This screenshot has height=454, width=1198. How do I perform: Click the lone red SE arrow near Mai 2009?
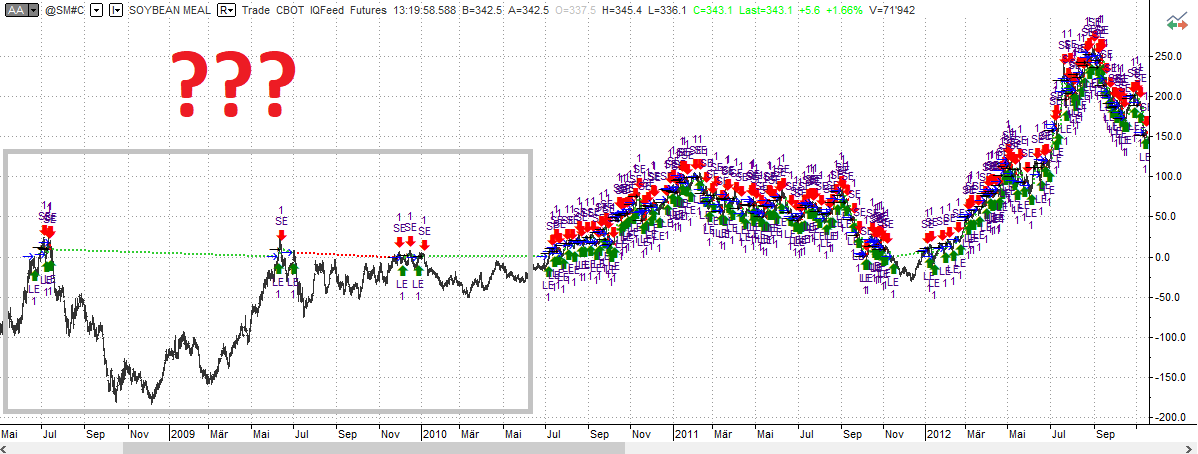pos(281,235)
